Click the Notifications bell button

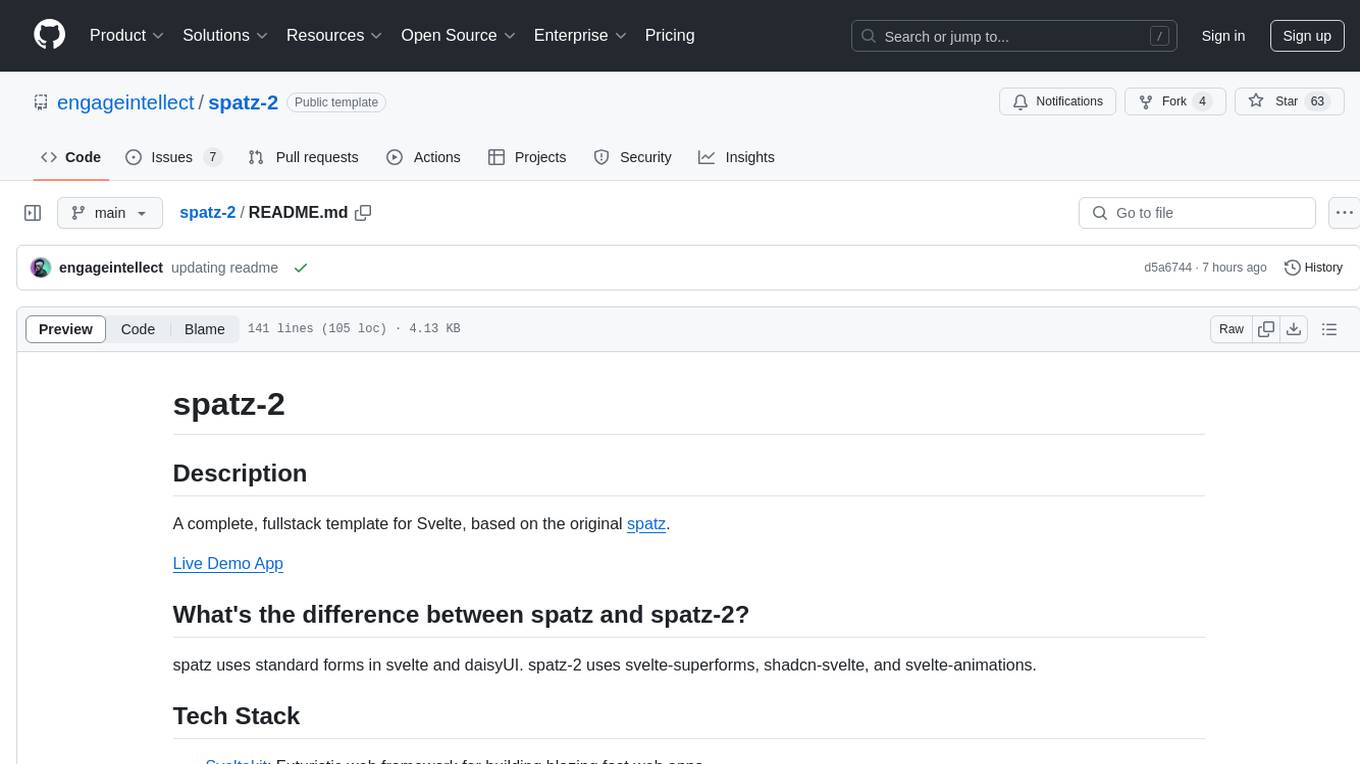tap(1058, 101)
